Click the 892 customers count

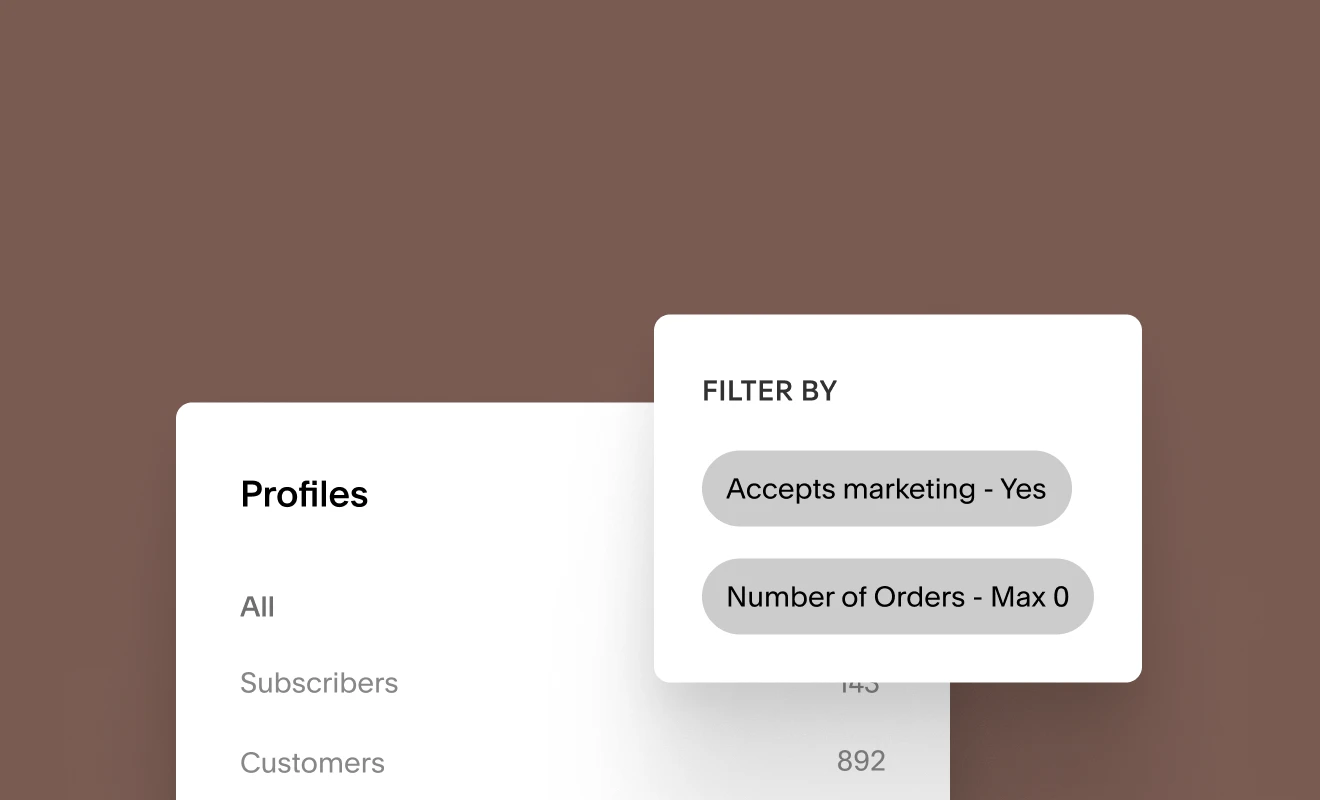(861, 761)
